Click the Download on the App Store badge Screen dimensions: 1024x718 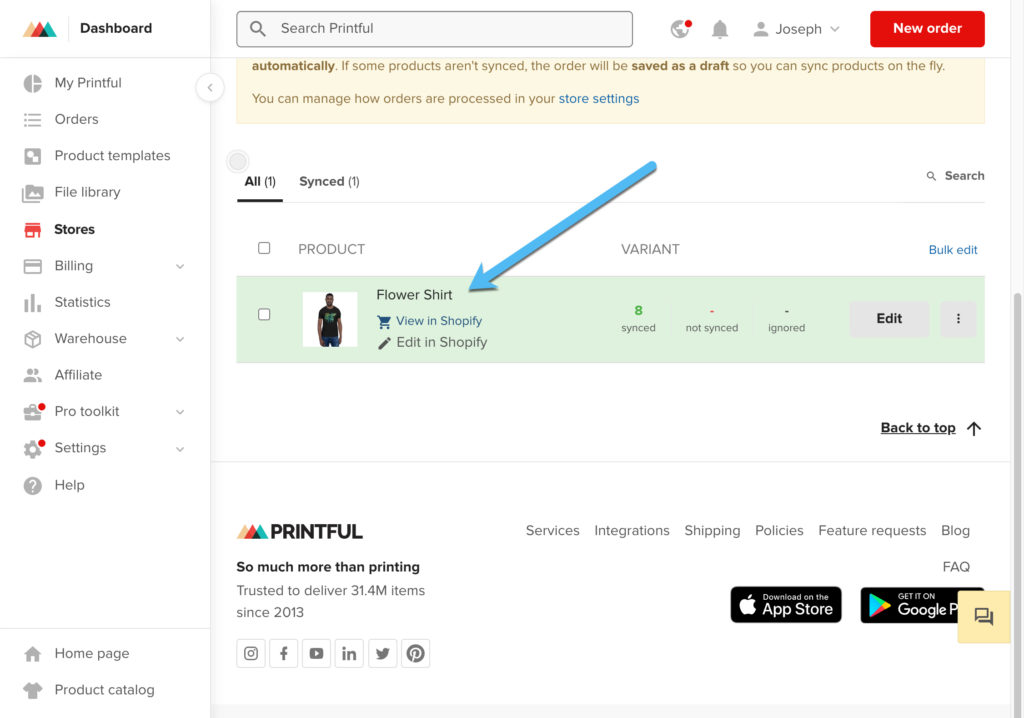pyautogui.click(x=786, y=605)
